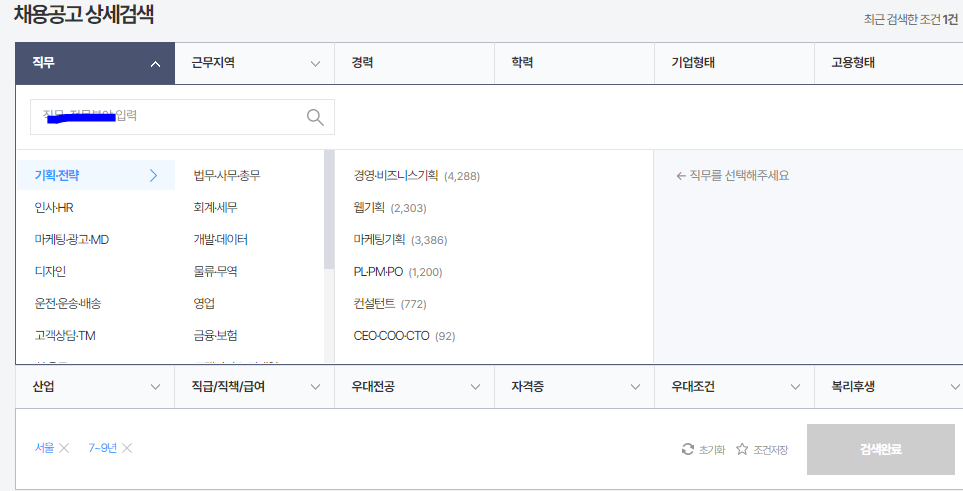Remove the 7~9년 filter tag
This screenshot has height=491, width=963.
click(x=127, y=448)
